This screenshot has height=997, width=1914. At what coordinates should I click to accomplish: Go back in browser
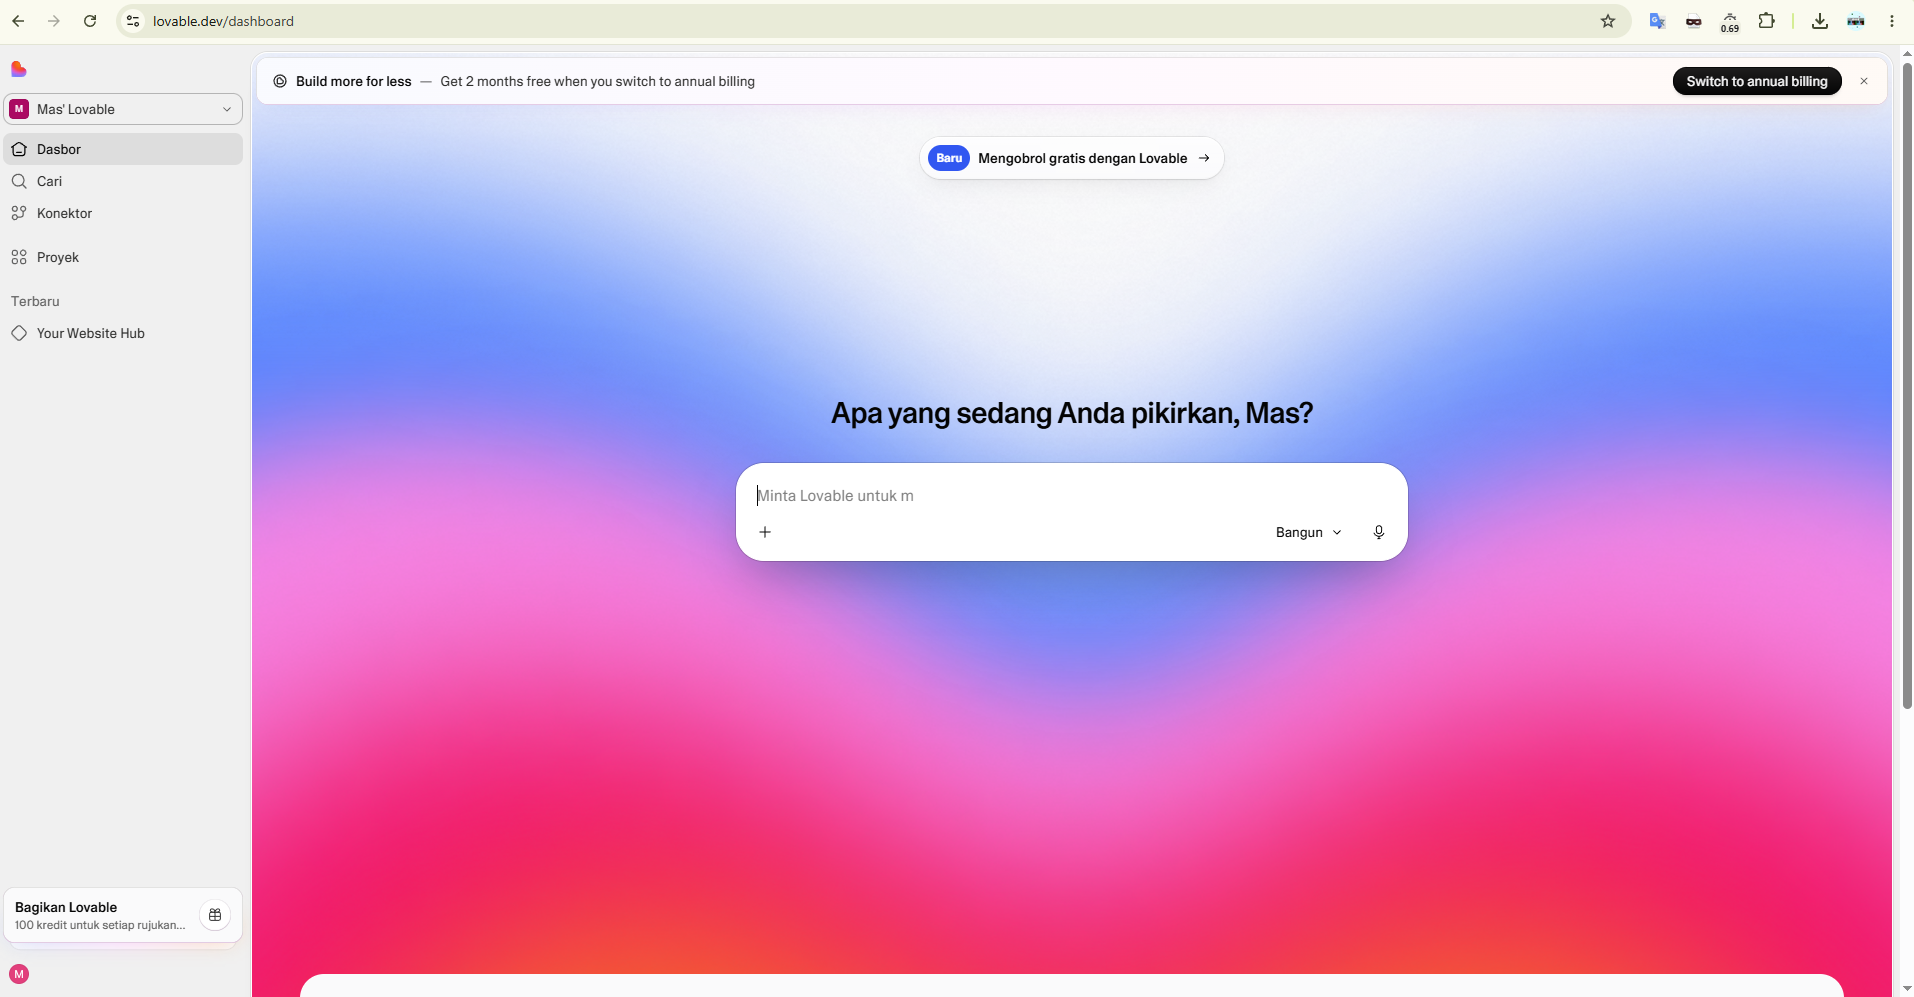tap(18, 21)
